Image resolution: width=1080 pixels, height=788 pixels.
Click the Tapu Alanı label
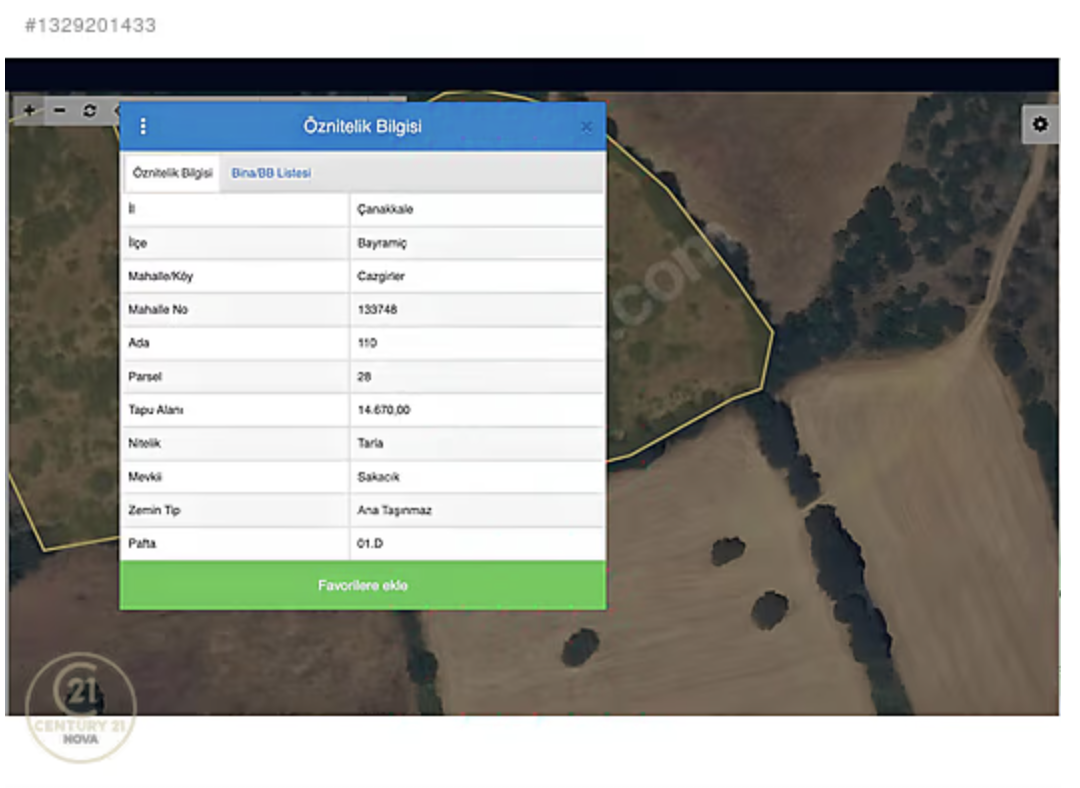[x=156, y=410]
